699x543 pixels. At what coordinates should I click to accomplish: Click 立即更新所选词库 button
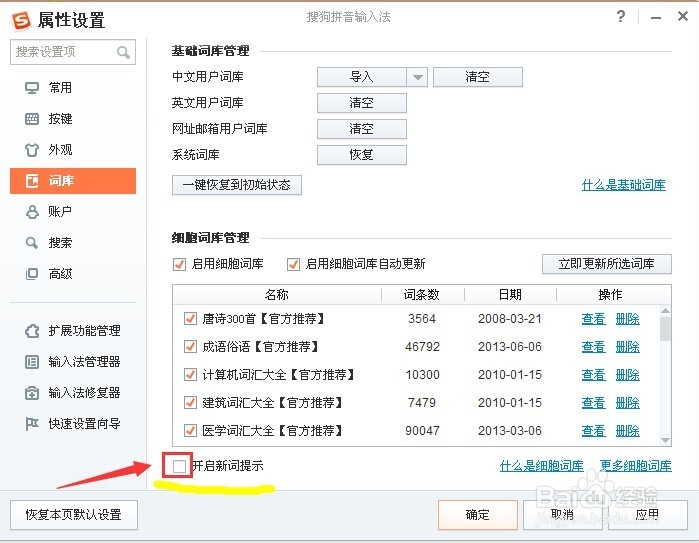tap(606, 264)
